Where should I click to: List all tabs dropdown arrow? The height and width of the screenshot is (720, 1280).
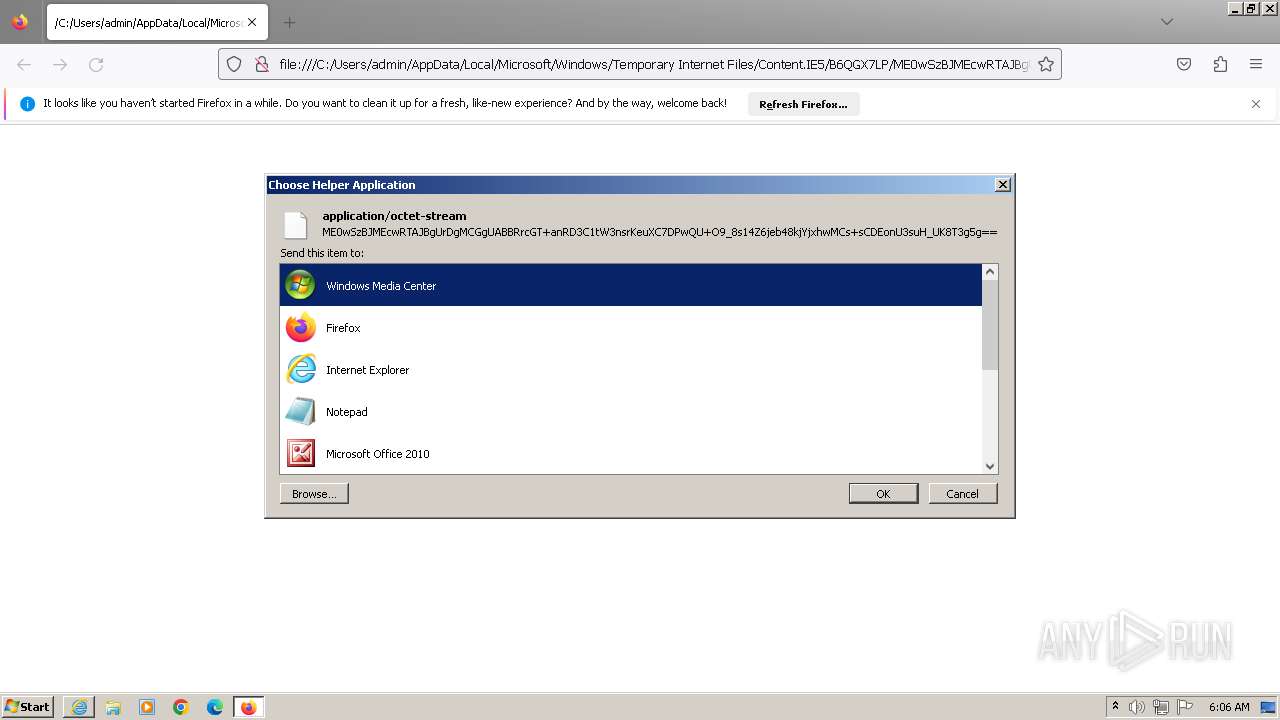tap(1167, 22)
